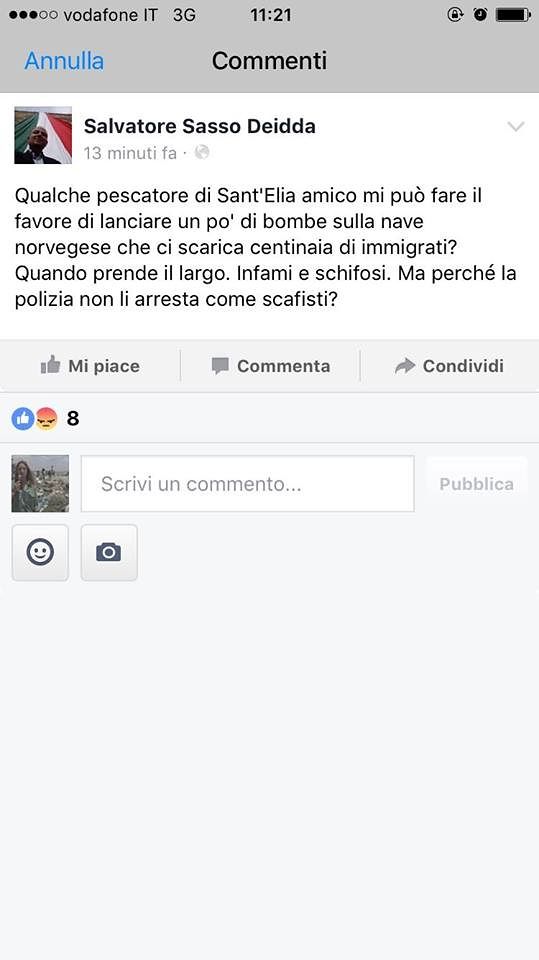Tap the battery icon in status bar
The height and width of the screenshot is (960, 539).
tap(513, 15)
